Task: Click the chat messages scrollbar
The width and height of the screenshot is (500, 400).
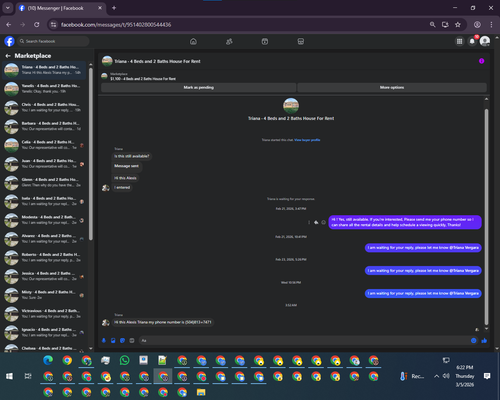Action: click(486, 217)
